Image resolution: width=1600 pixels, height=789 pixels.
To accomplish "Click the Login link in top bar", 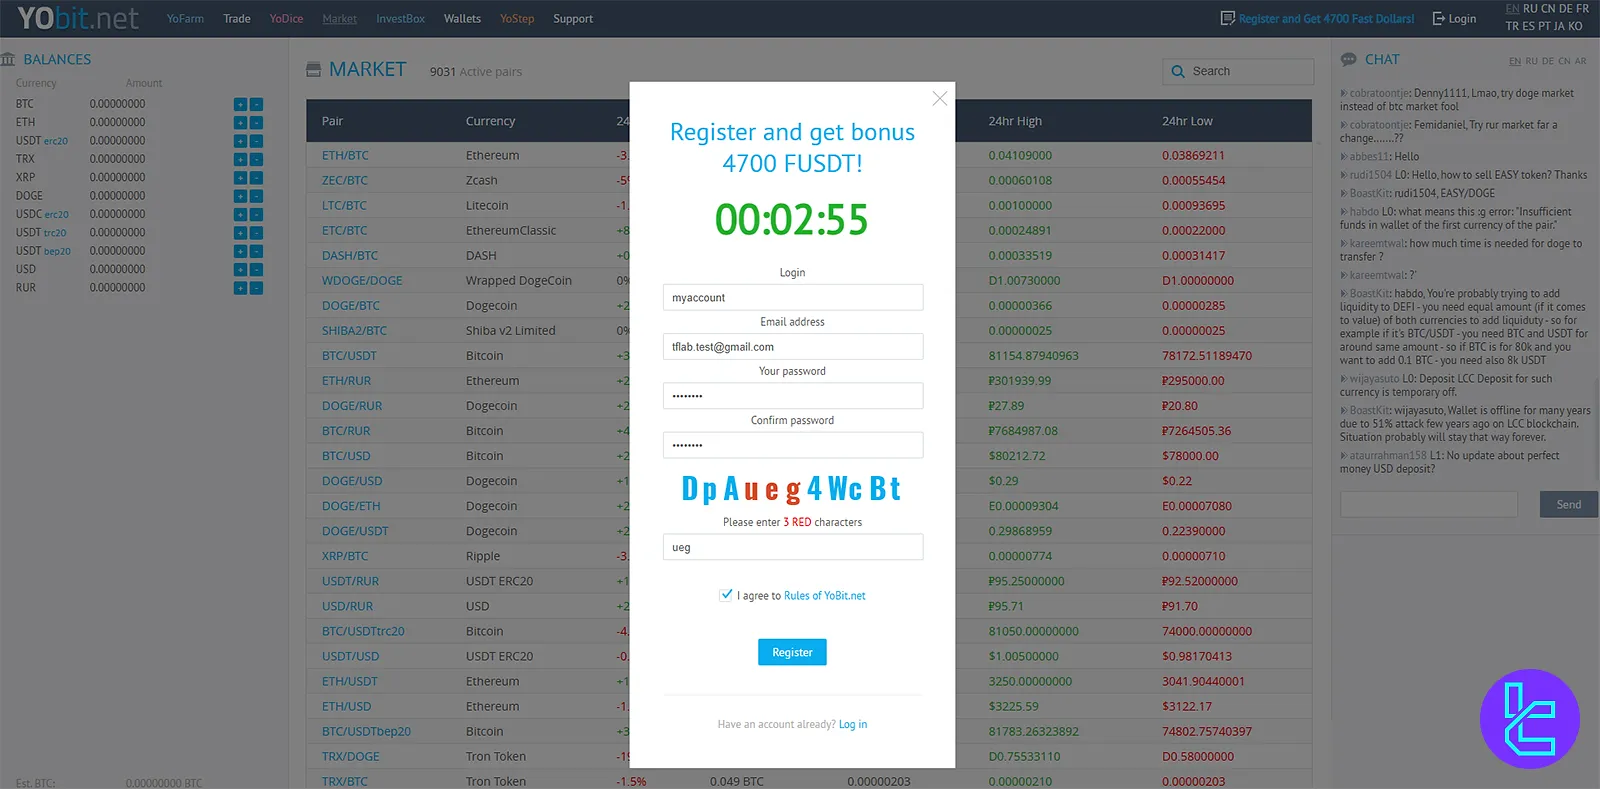I will point(1462,18).
